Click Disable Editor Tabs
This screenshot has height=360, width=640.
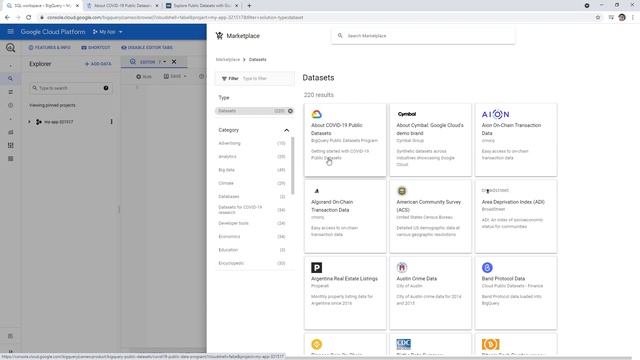pos(147,48)
